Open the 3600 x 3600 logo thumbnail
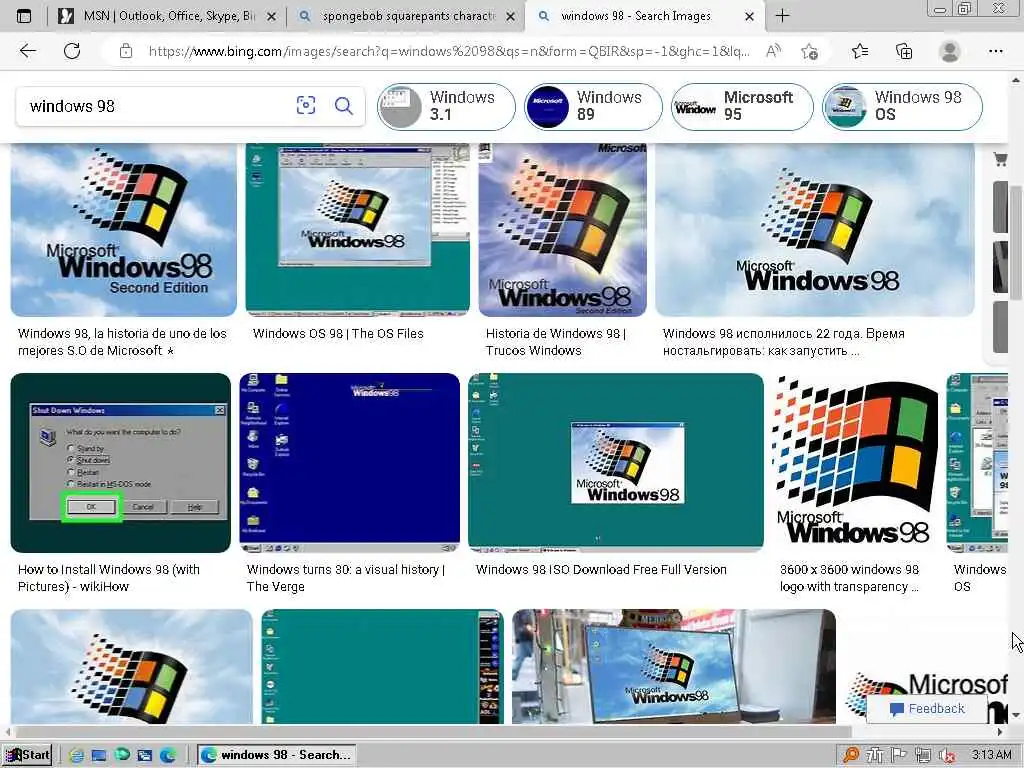 (x=854, y=462)
